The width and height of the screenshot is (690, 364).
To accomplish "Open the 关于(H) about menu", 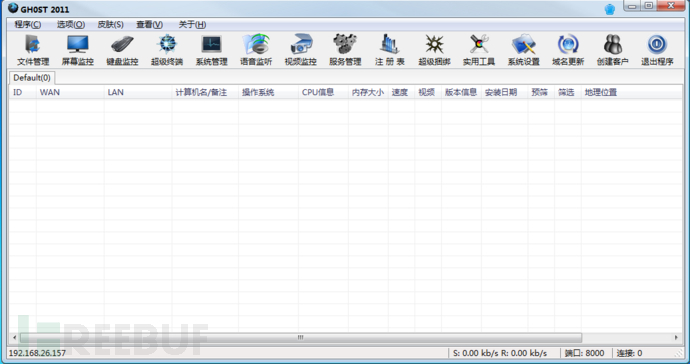I will 192,25.
